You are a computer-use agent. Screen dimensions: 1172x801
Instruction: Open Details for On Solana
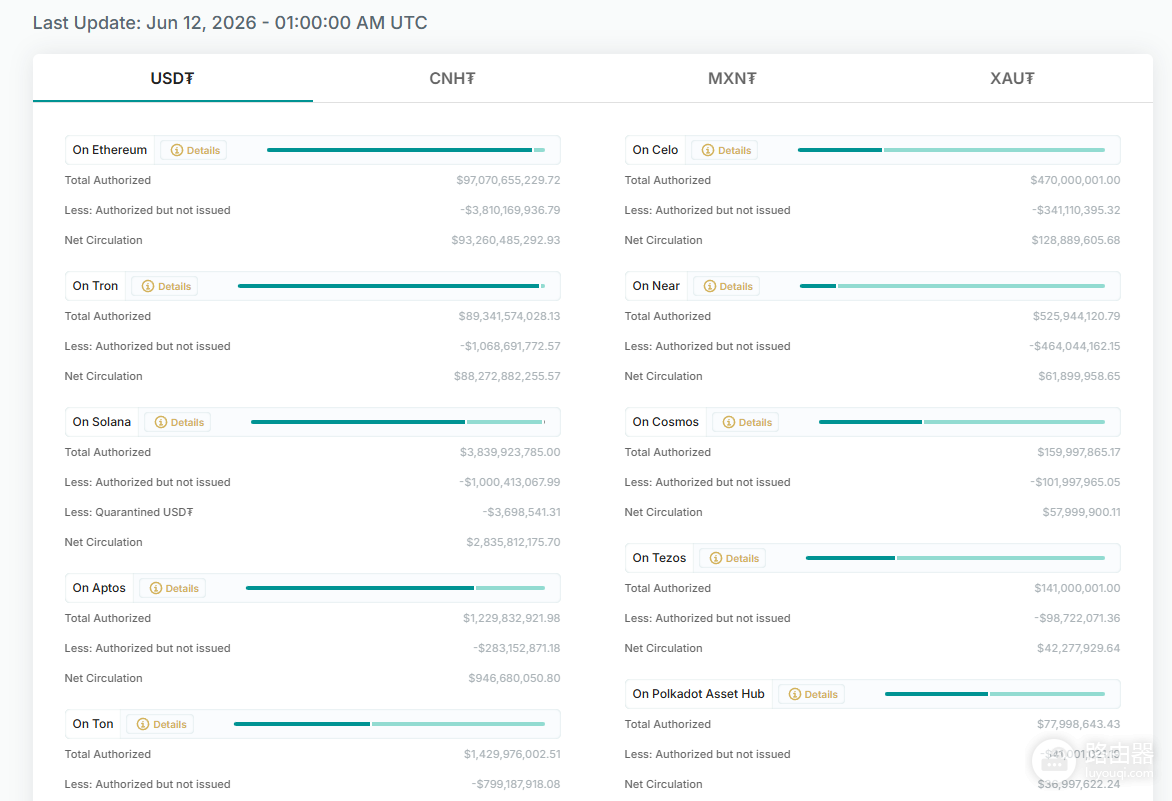tap(178, 422)
